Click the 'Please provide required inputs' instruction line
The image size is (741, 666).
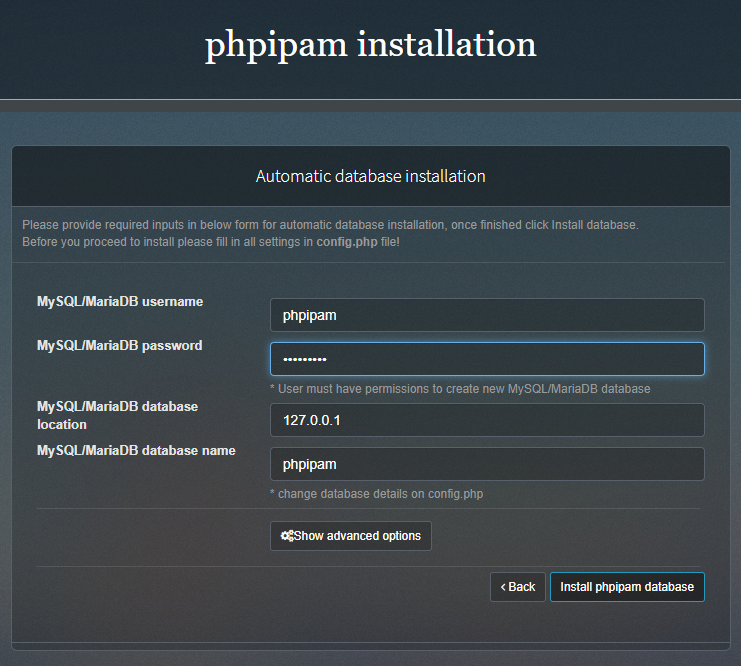[330, 225]
